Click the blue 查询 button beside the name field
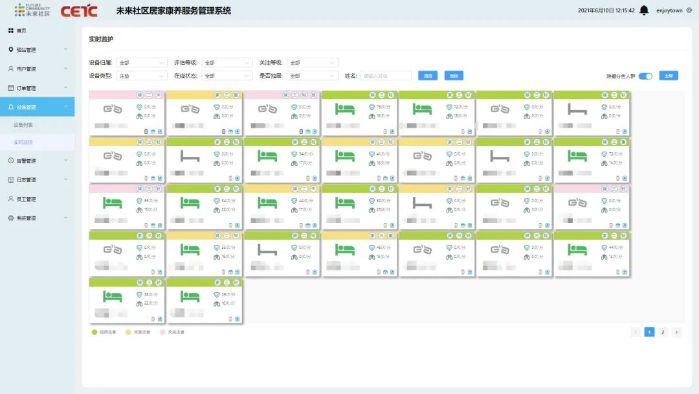The height and width of the screenshot is (394, 699). pyautogui.click(x=428, y=76)
